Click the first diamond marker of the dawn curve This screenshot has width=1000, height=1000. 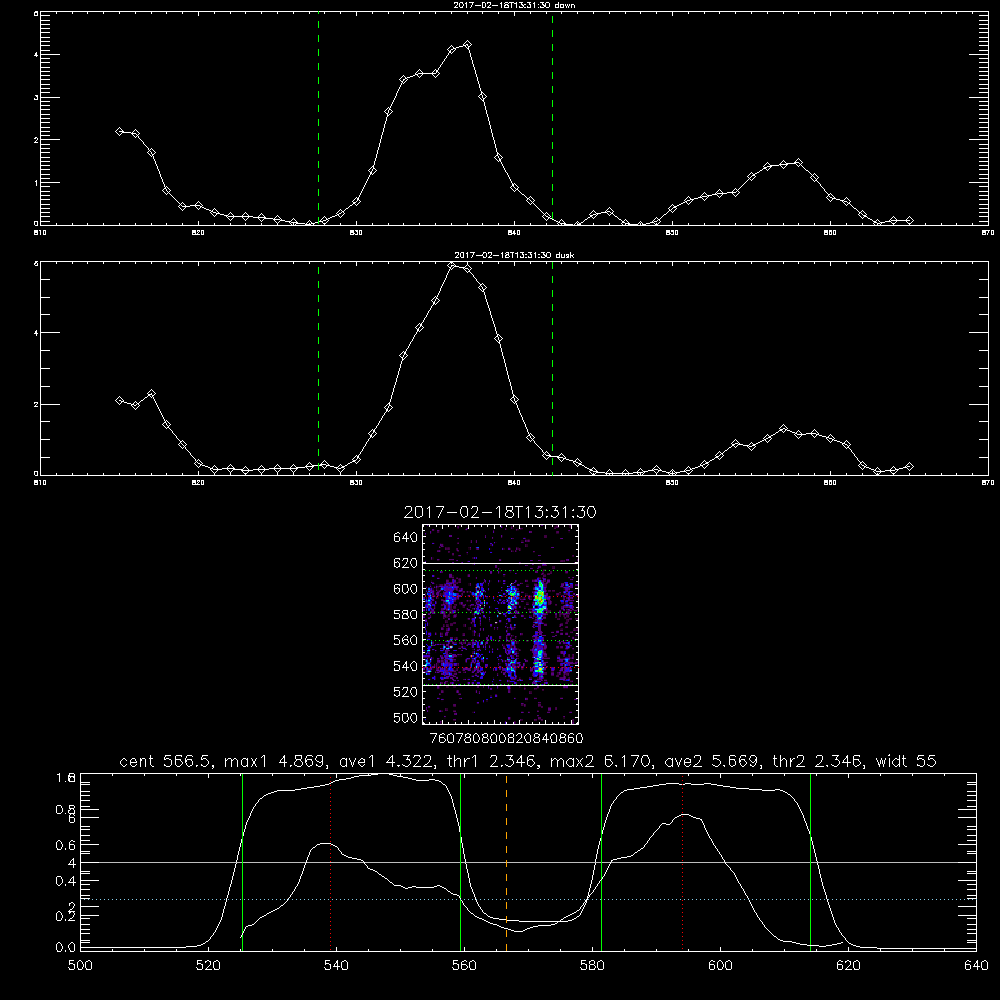point(119,131)
